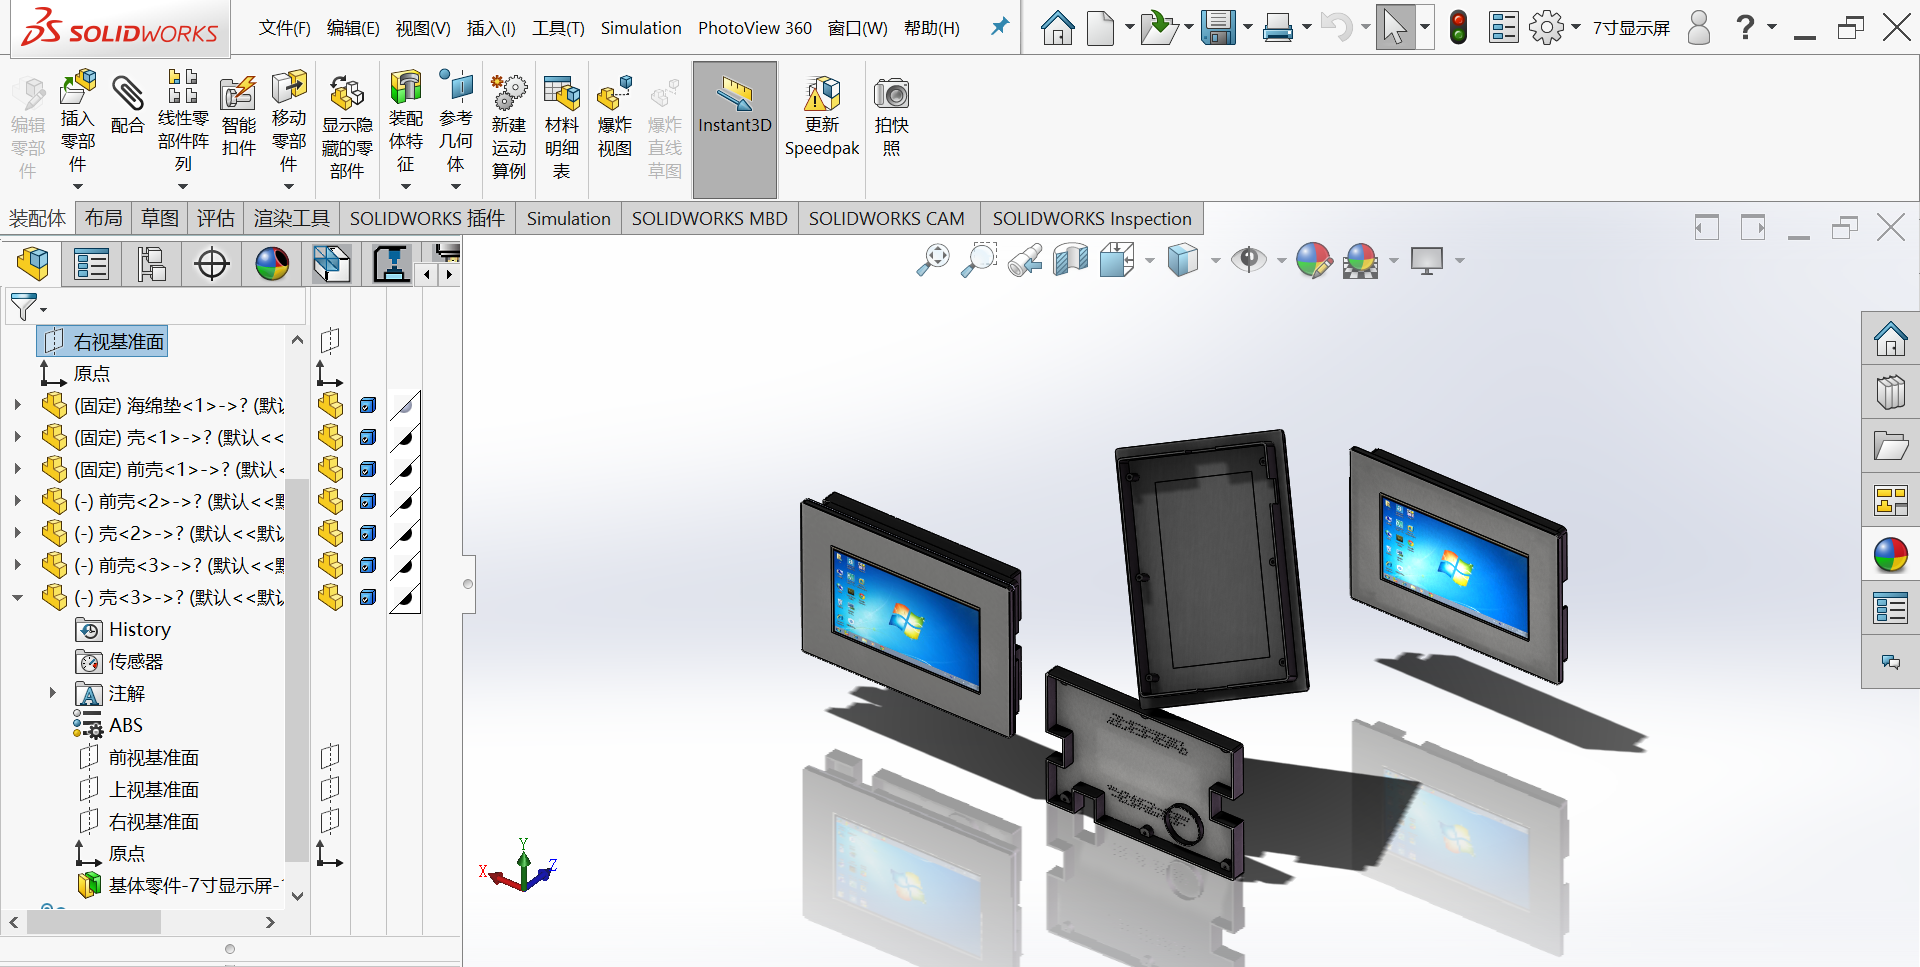Toggle Instant3D mode
The height and width of the screenshot is (967, 1920).
click(735, 130)
